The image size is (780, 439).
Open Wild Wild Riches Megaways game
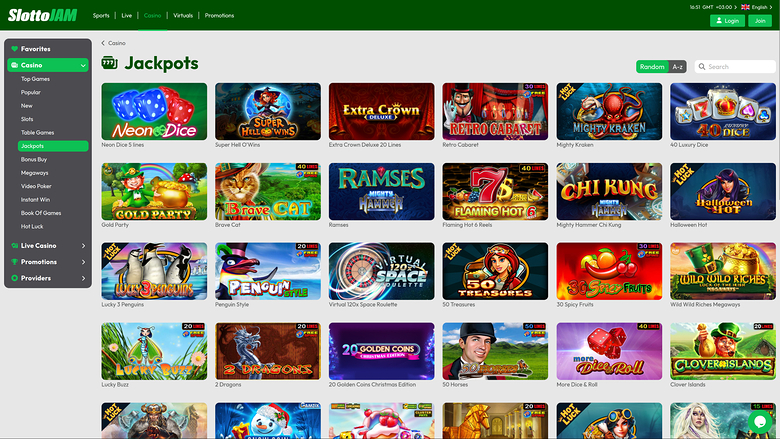pyautogui.click(x=723, y=271)
